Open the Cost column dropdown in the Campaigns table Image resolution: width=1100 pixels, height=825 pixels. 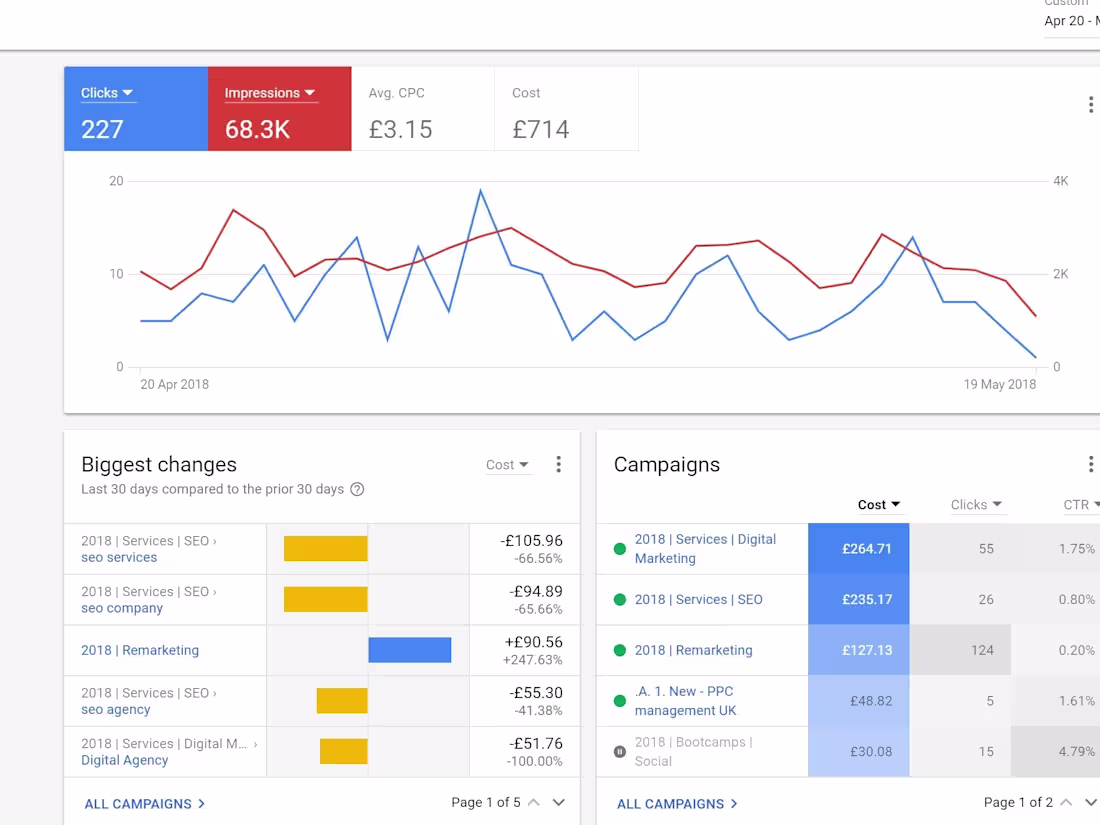click(x=879, y=505)
